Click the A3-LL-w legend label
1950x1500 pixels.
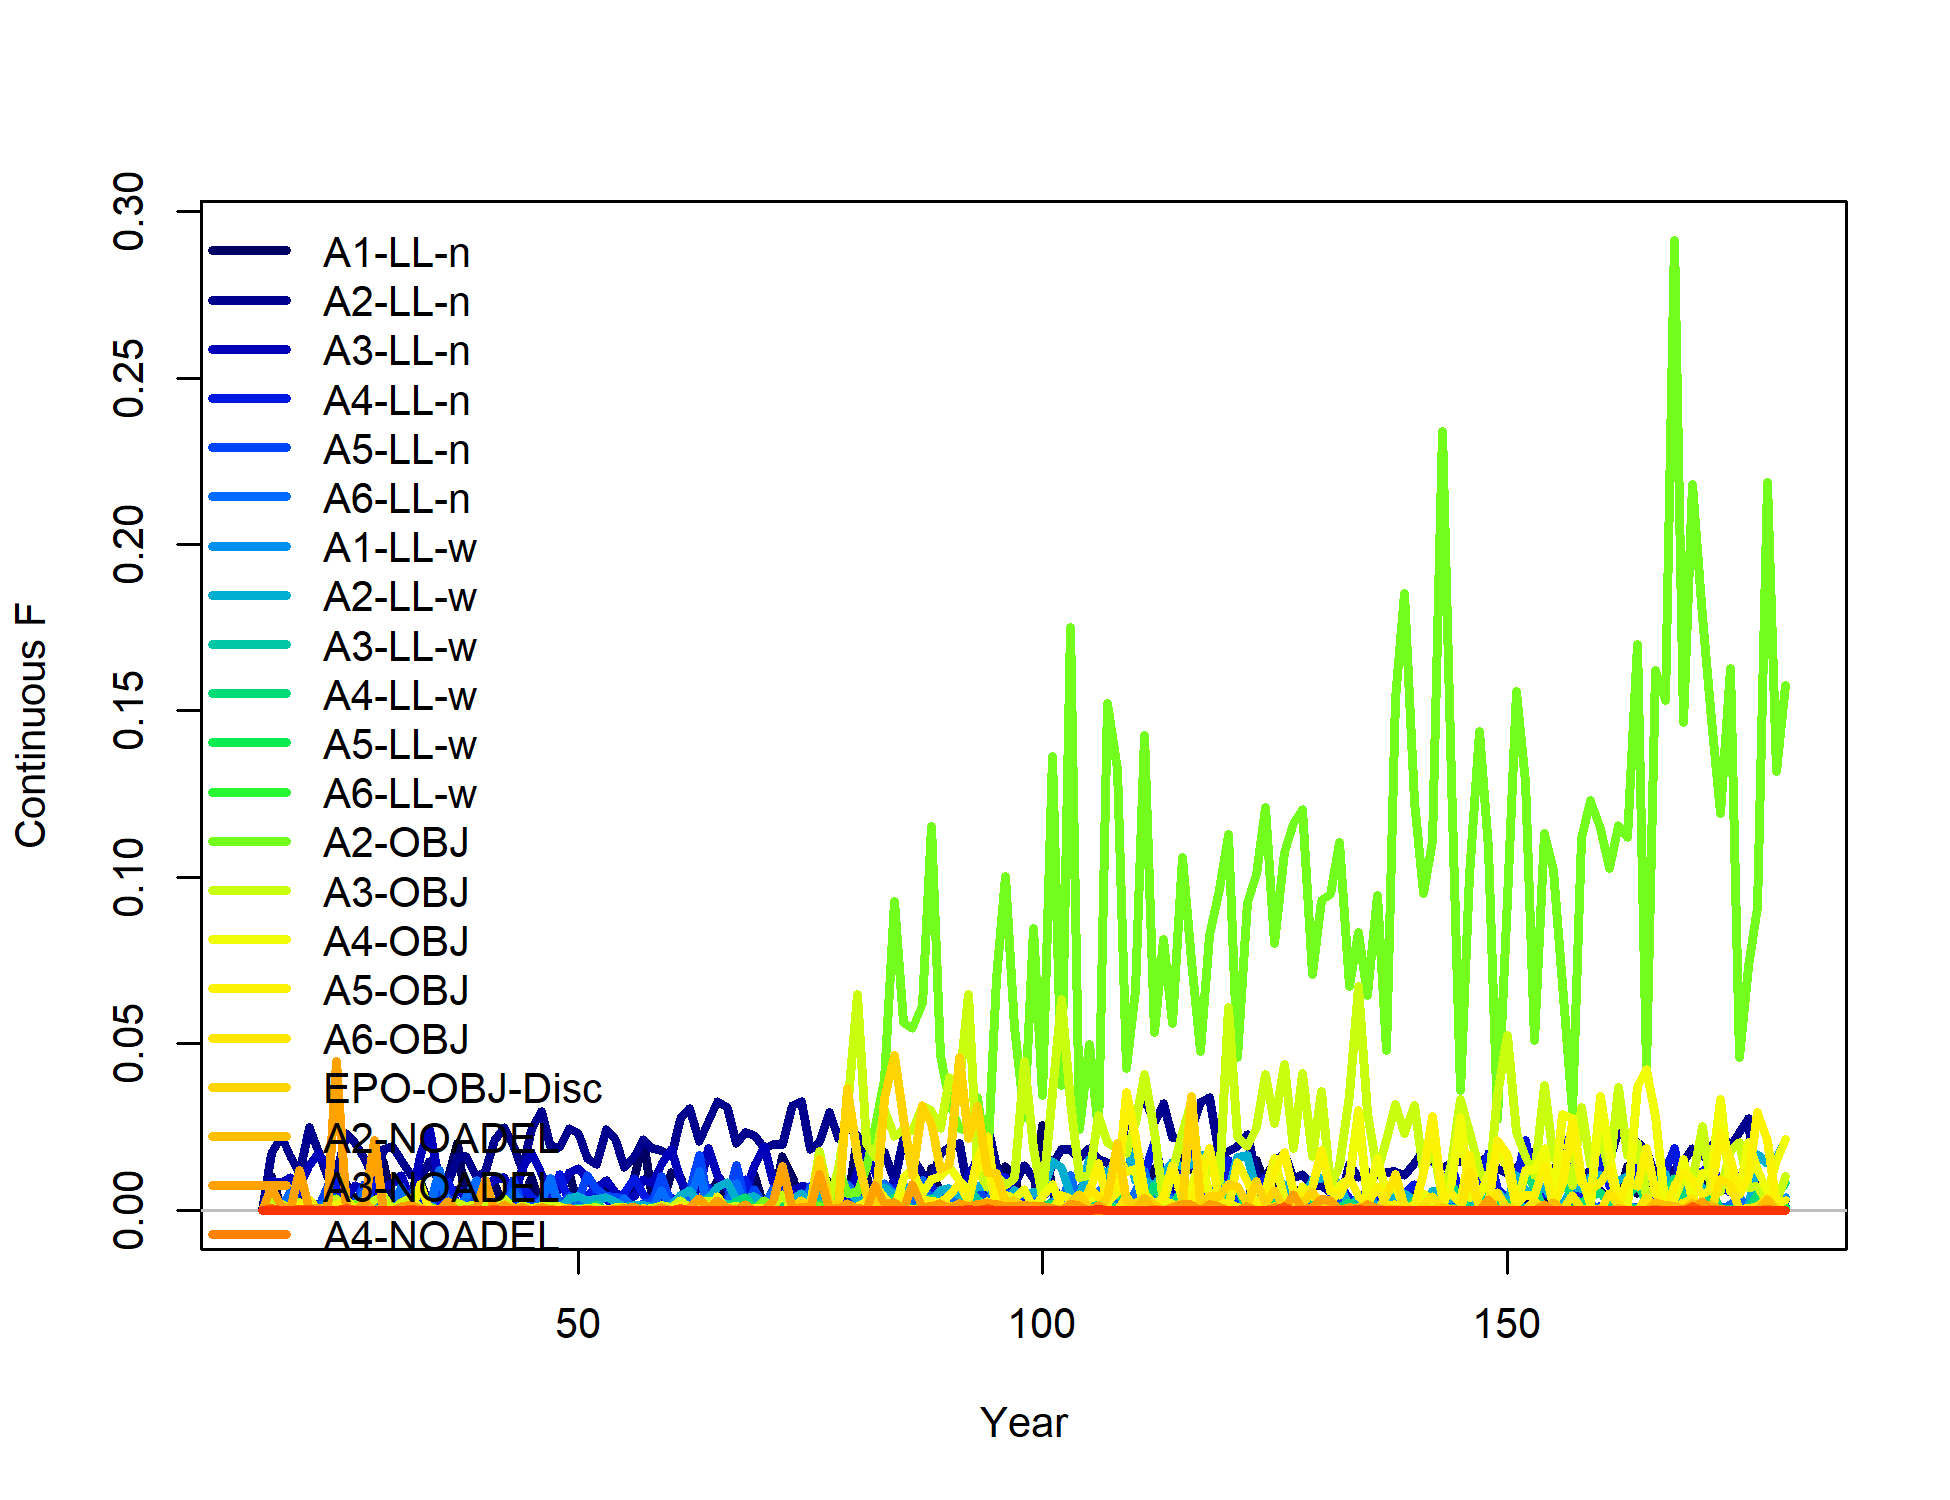[x=400, y=647]
